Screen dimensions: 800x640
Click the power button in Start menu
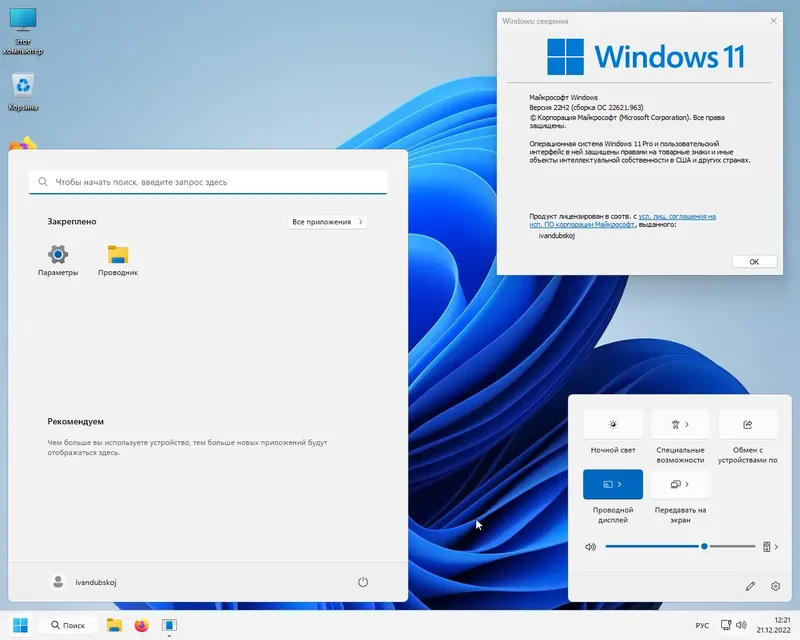(x=362, y=581)
